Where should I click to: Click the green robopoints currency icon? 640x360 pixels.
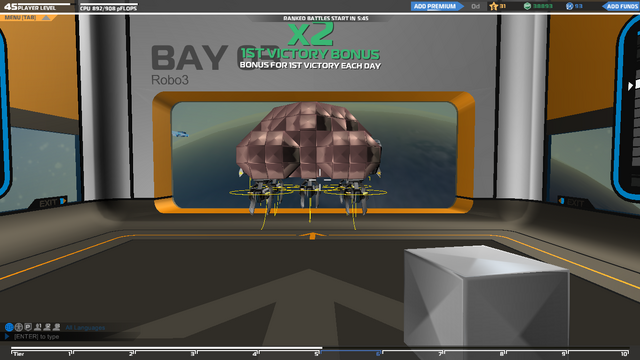point(527,6)
